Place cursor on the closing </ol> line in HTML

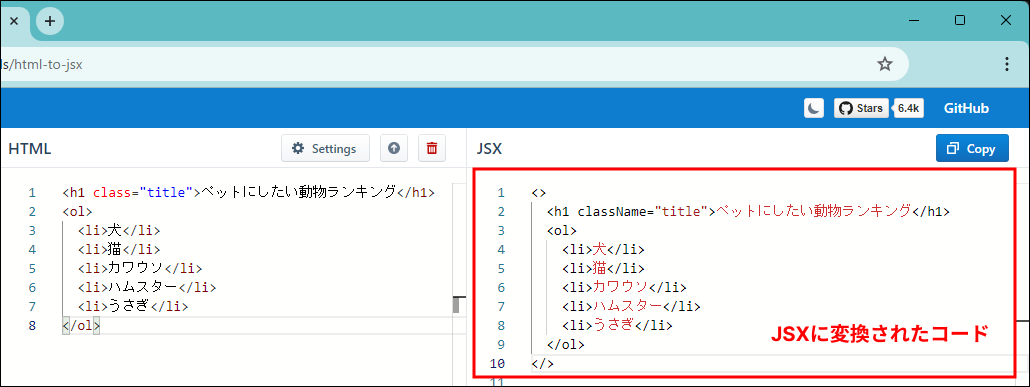tap(81, 326)
